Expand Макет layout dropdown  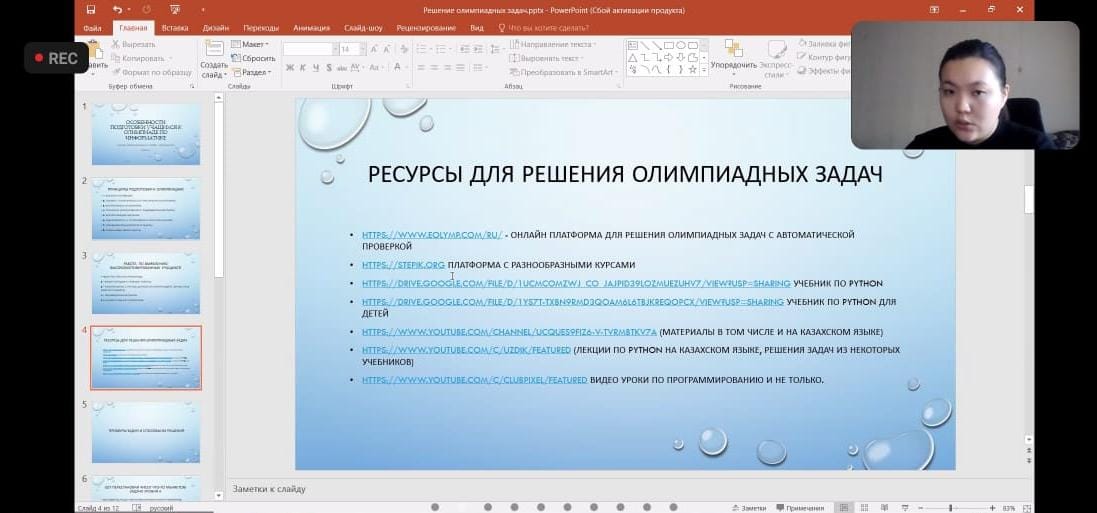tap(250, 44)
